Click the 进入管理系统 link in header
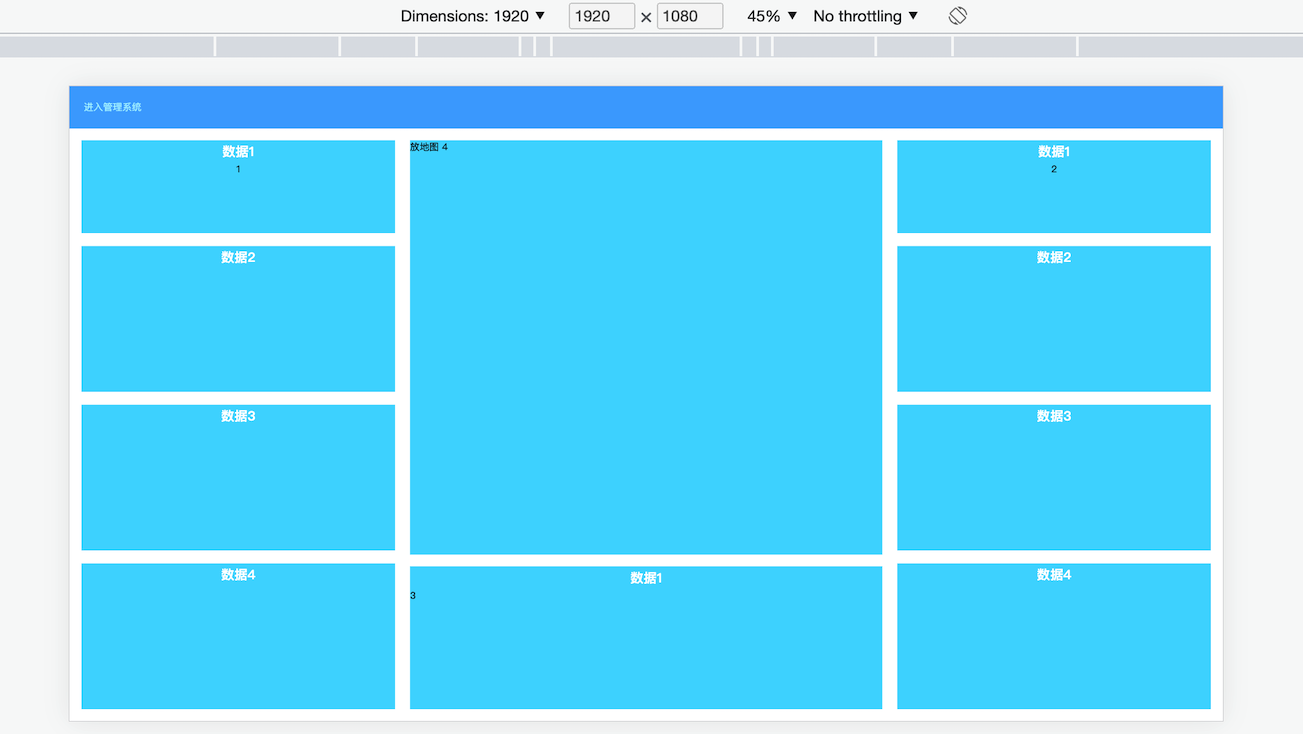The image size is (1303, 734). [113, 107]
